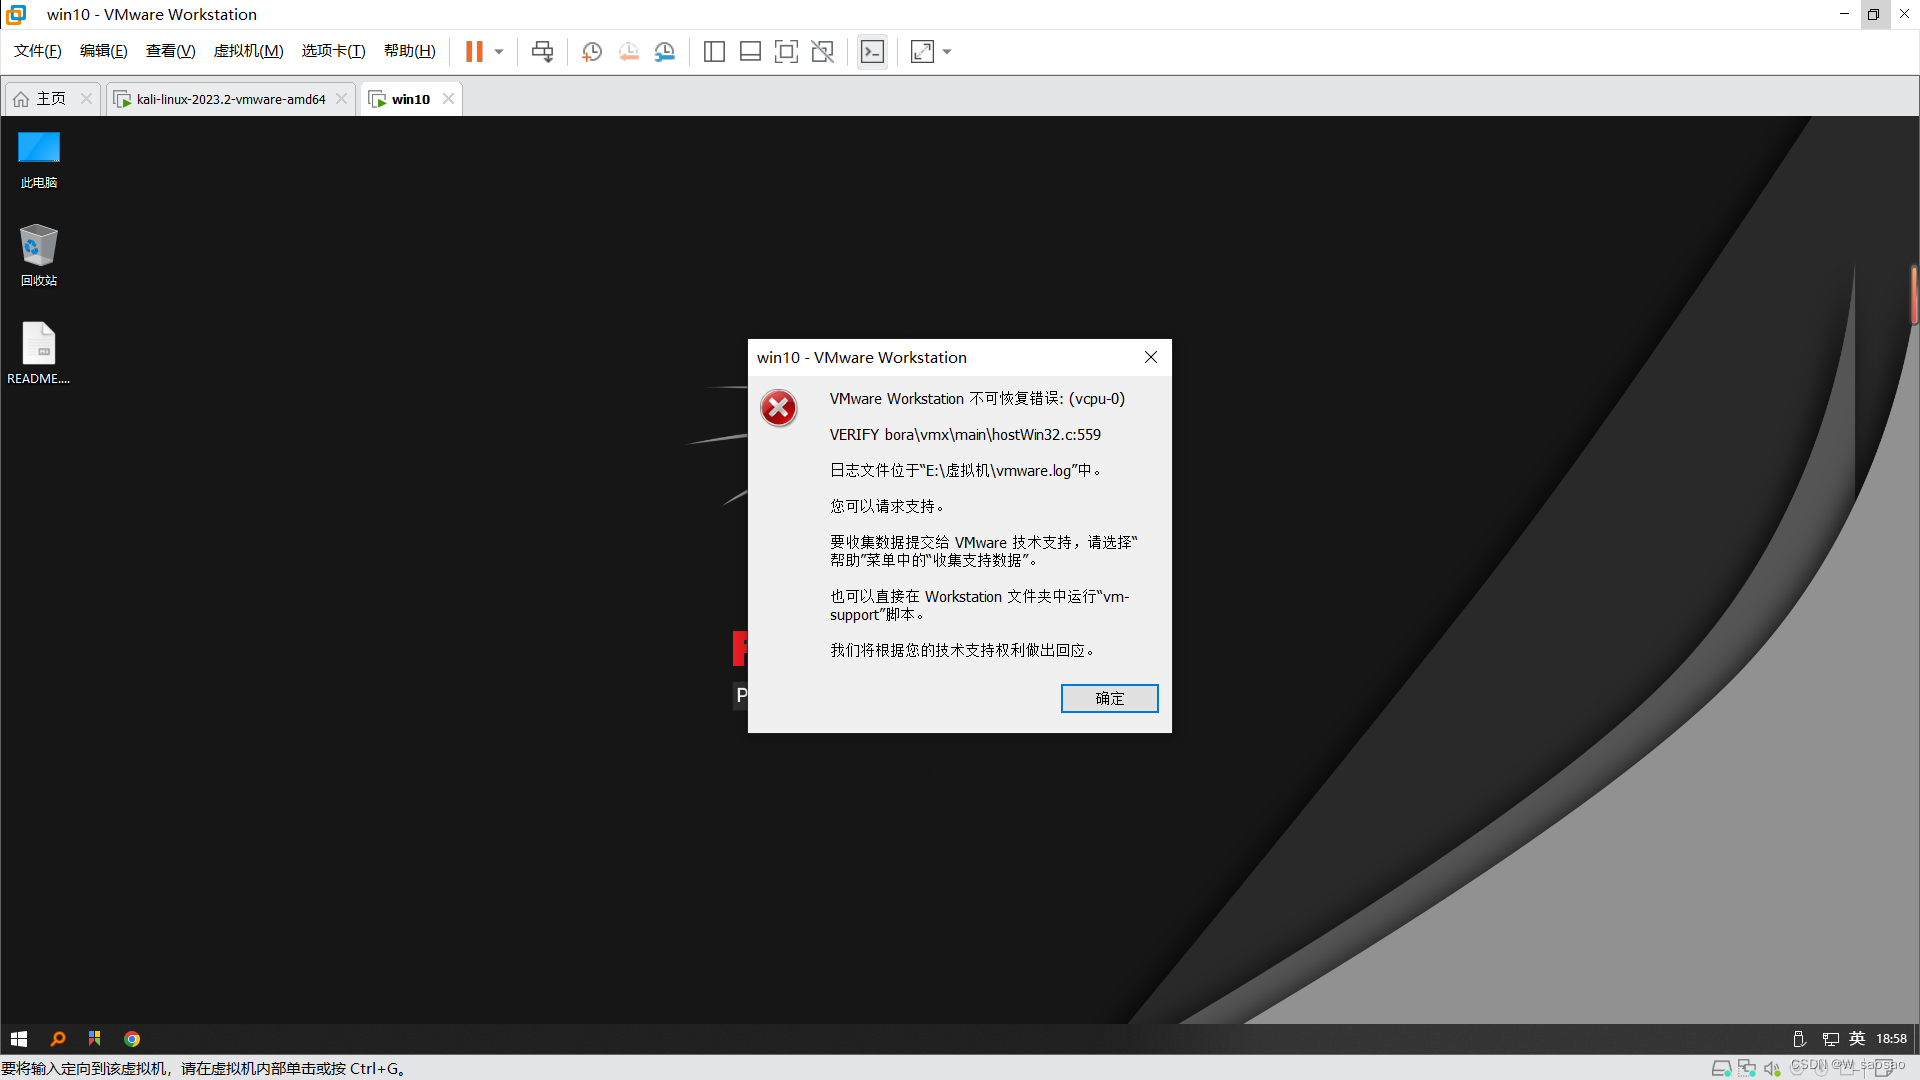Take a snapshot of the VM
1920x1080 pixels.
(x=591, y=51)
